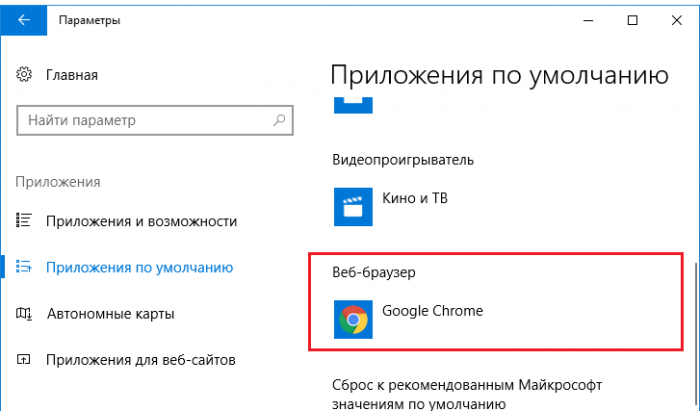Click the back arrow button
This screenshot has height=411, width=700.
click(24, 20)
